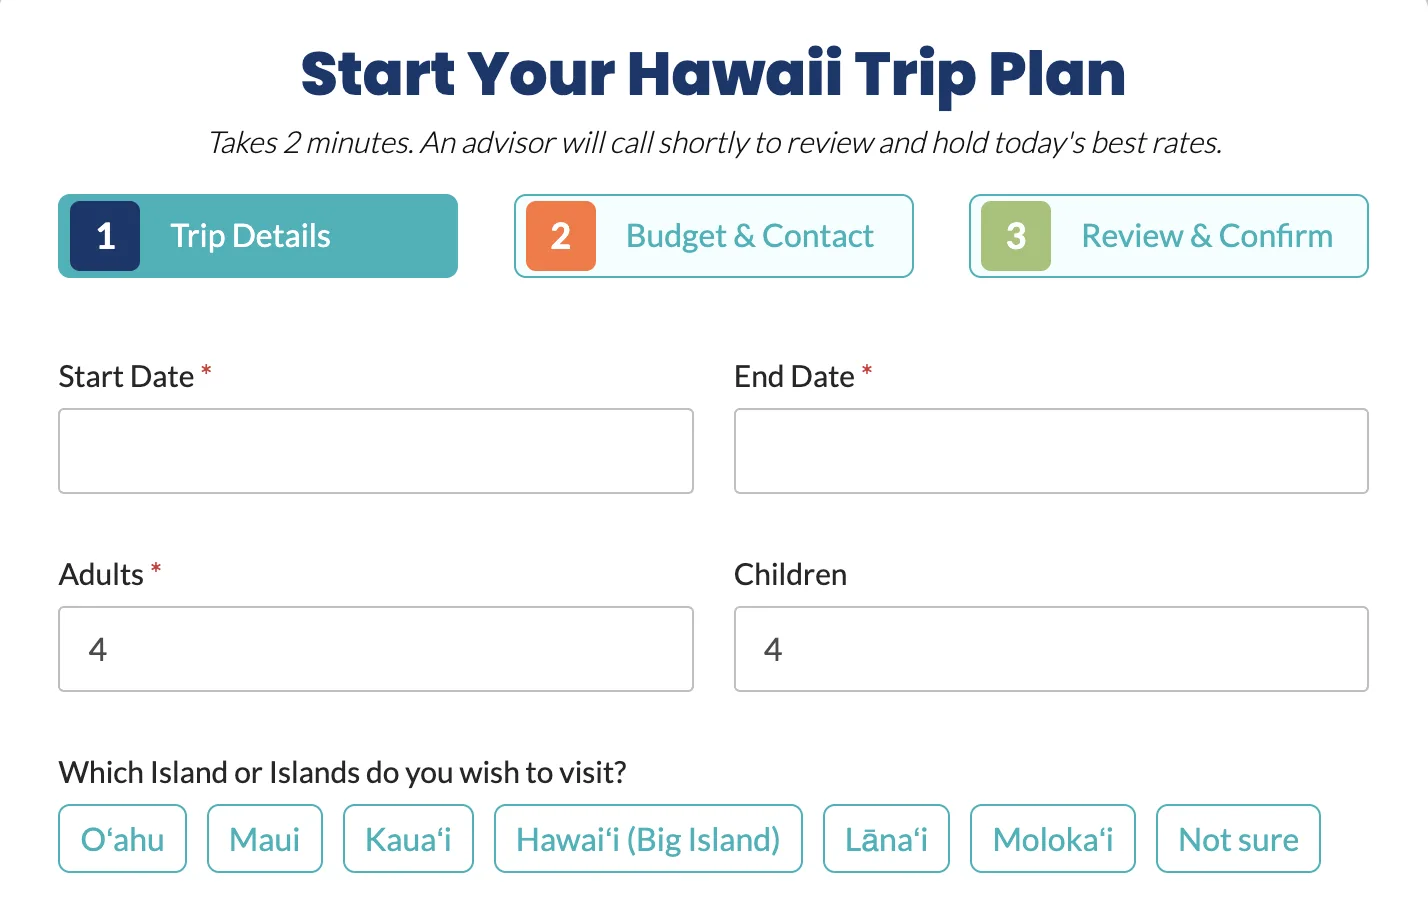The width and height of the screenshot is (1428, 900).
Task: Select O'ahu as an island to visit
Action: pyautogui.click(x=122, y=839)
